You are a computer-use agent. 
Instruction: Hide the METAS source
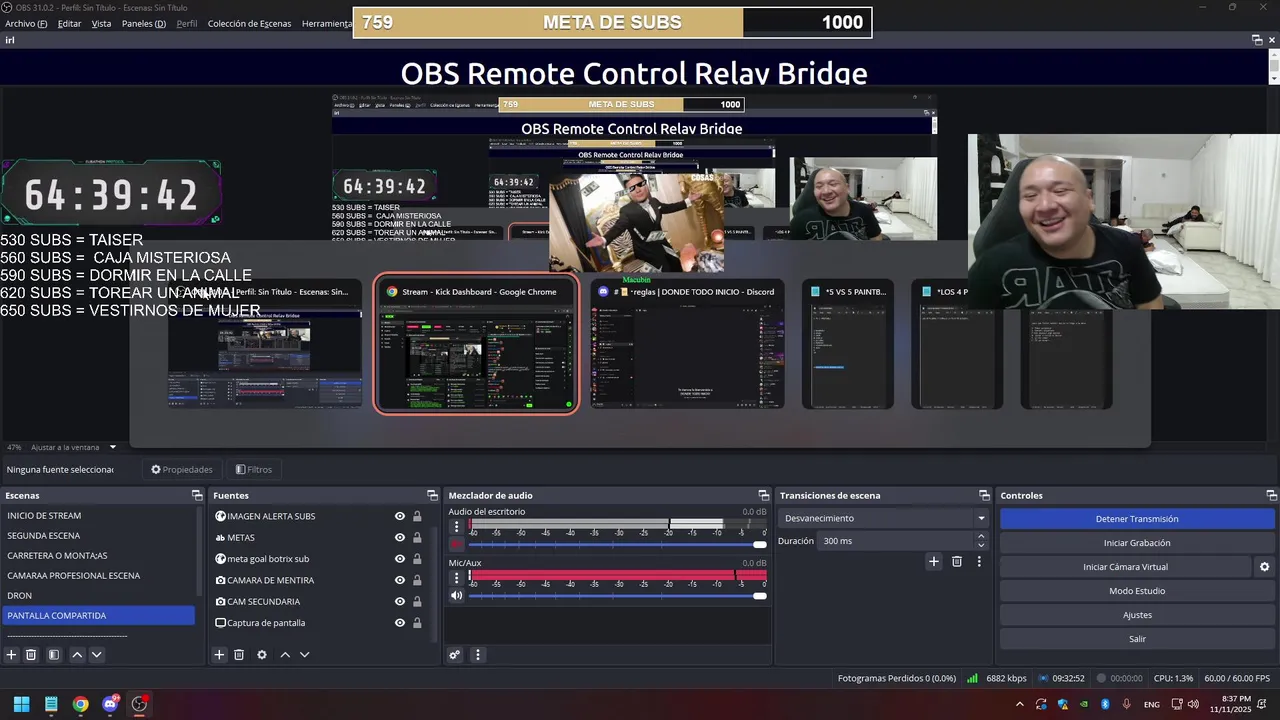400,537
